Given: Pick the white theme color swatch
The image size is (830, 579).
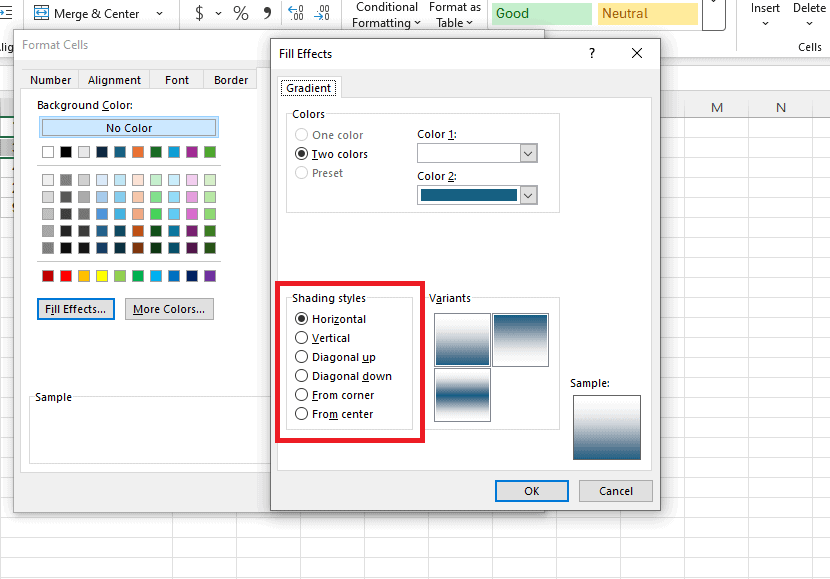Looking at the screenshot, I should [x=48, y=152].
